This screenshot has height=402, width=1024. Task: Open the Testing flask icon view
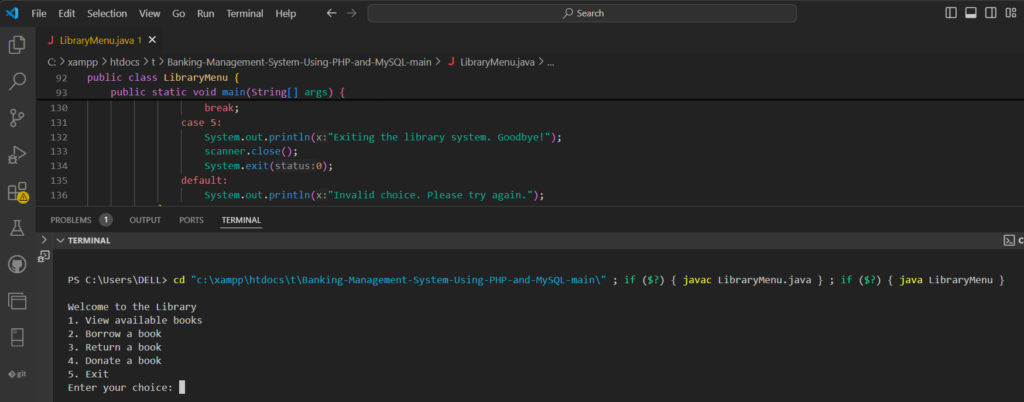pyautogui.click(x=17, y=228)
